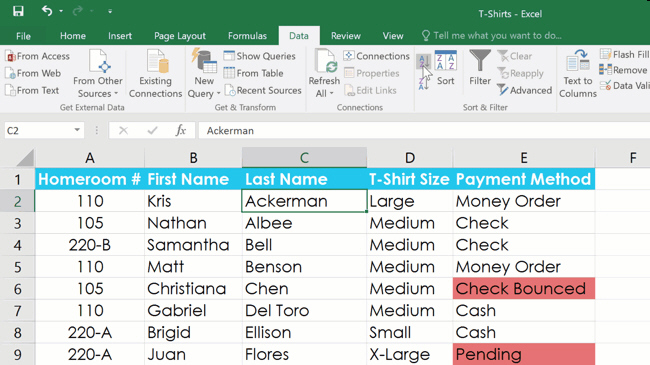This screenshot has width=650, height=365.
Task: Select cell with 220-B
Action: pos(90,245)
